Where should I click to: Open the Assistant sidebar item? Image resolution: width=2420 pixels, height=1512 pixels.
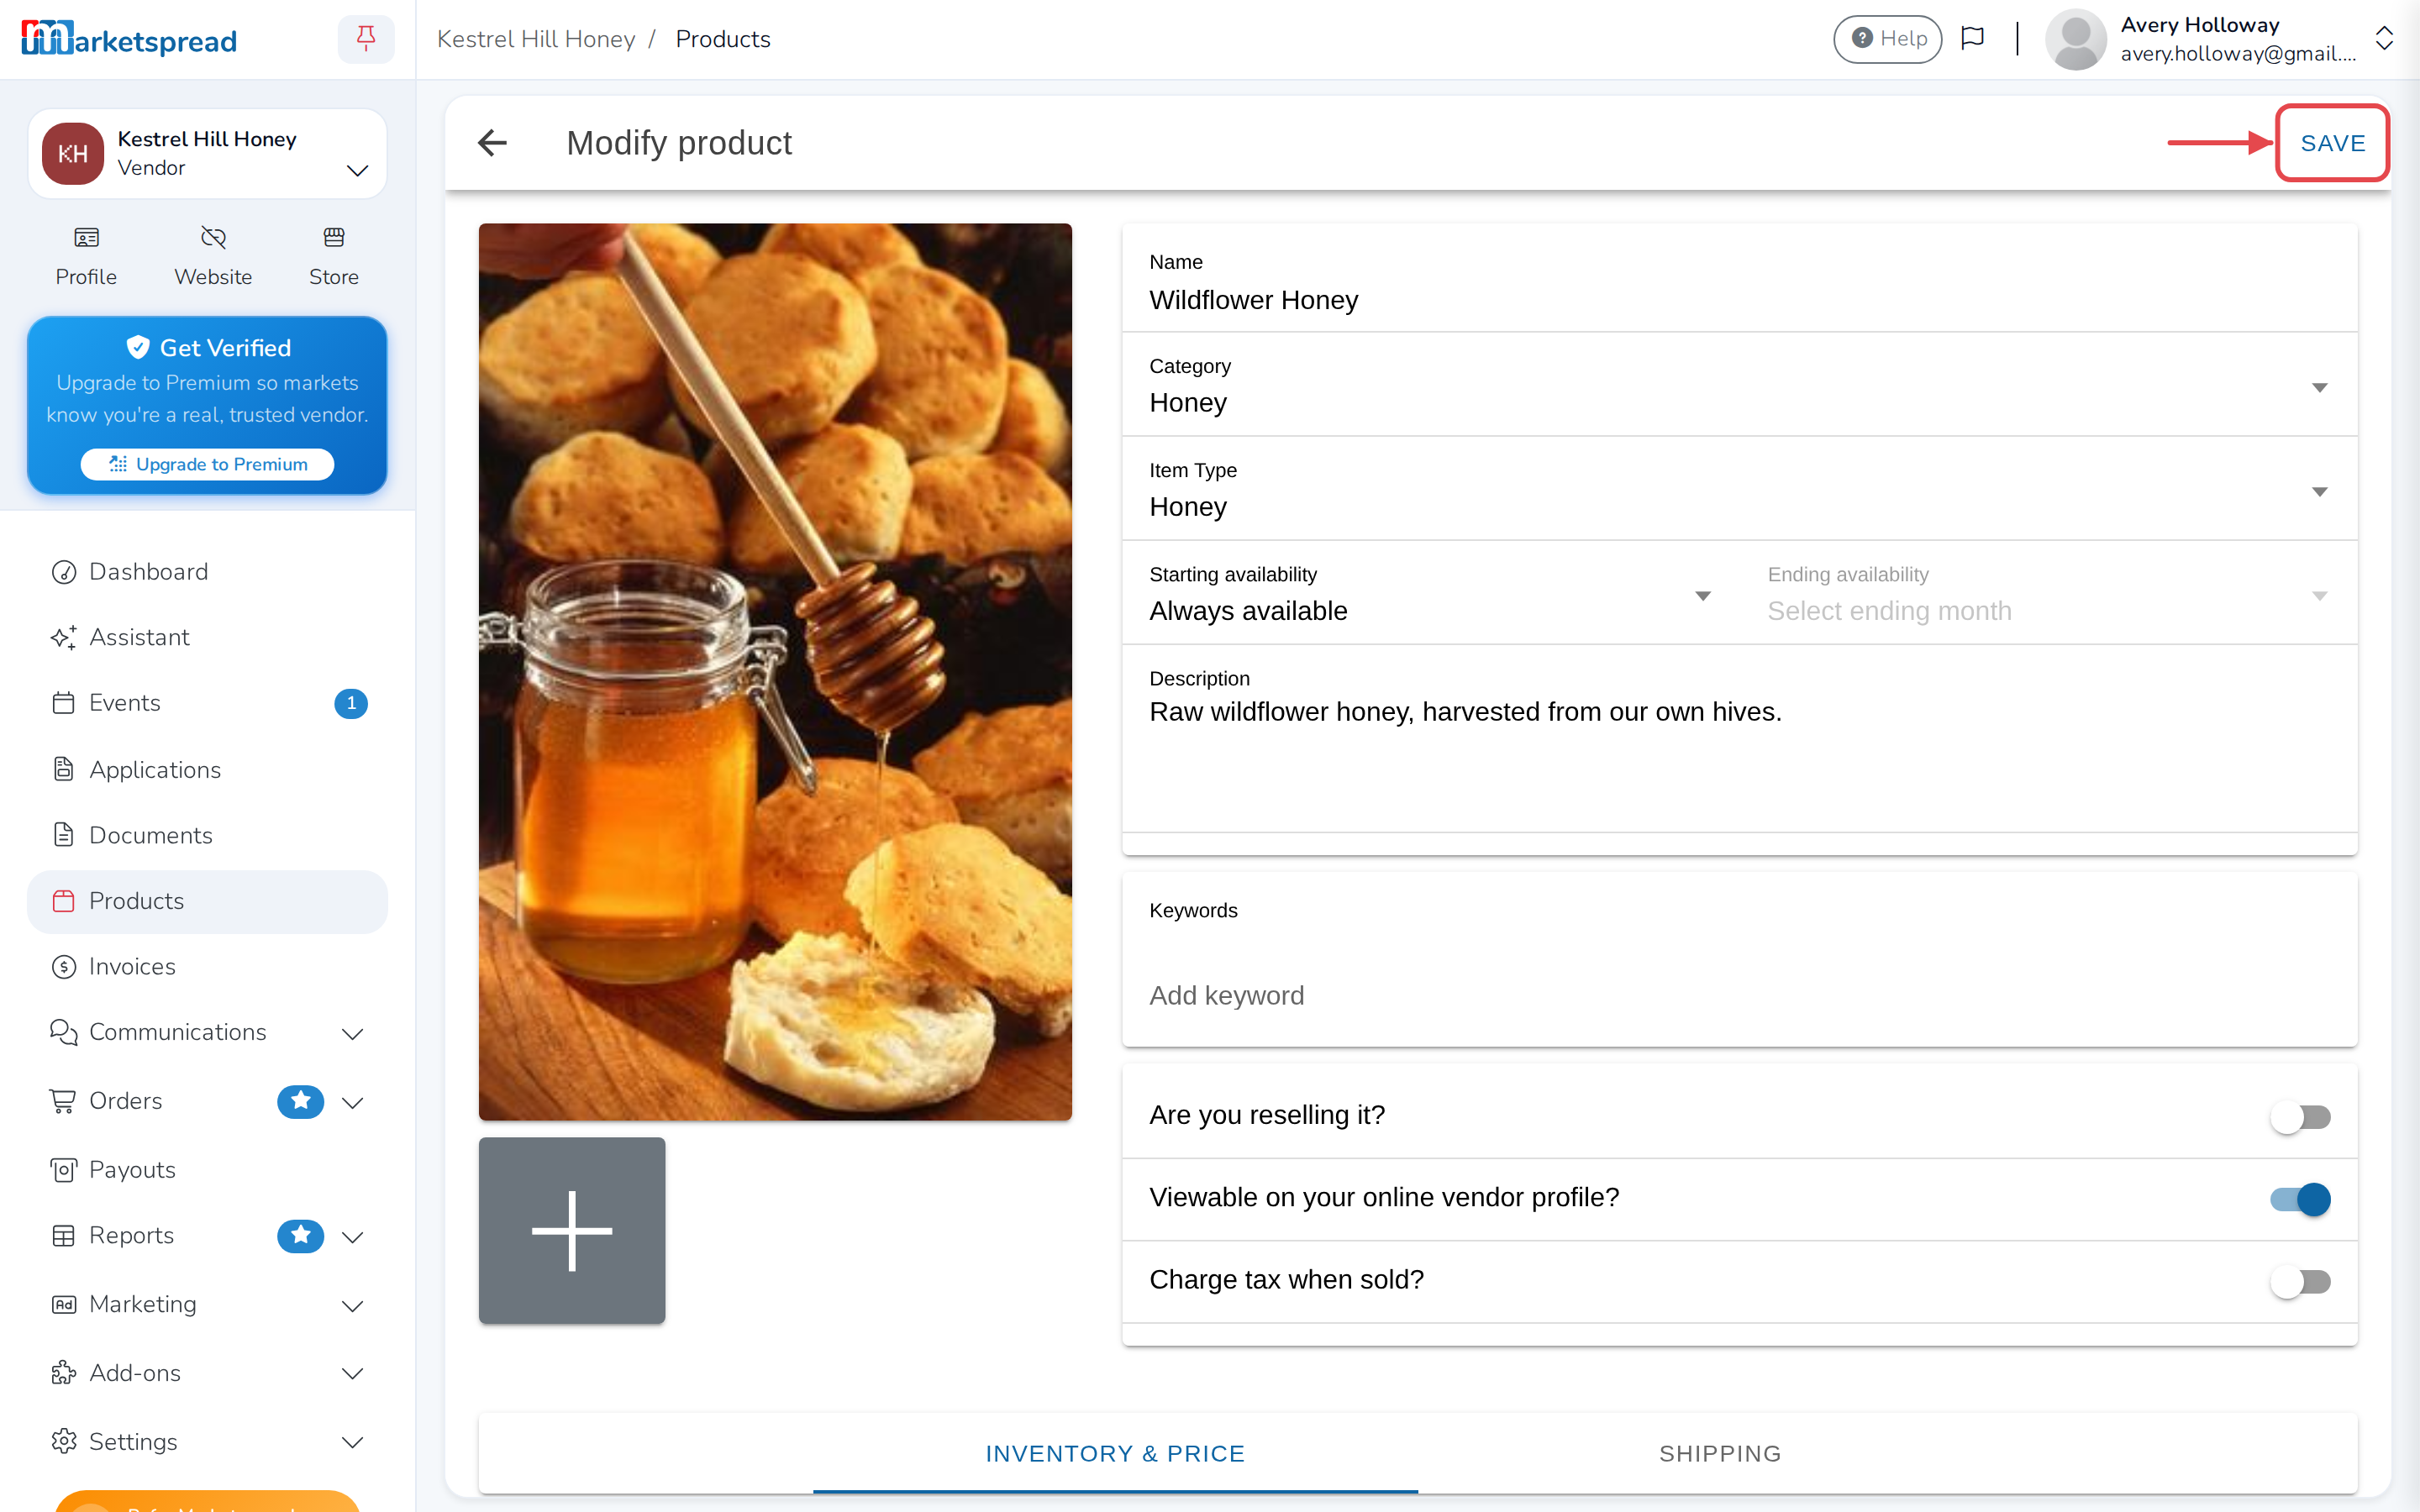(207, 637)
